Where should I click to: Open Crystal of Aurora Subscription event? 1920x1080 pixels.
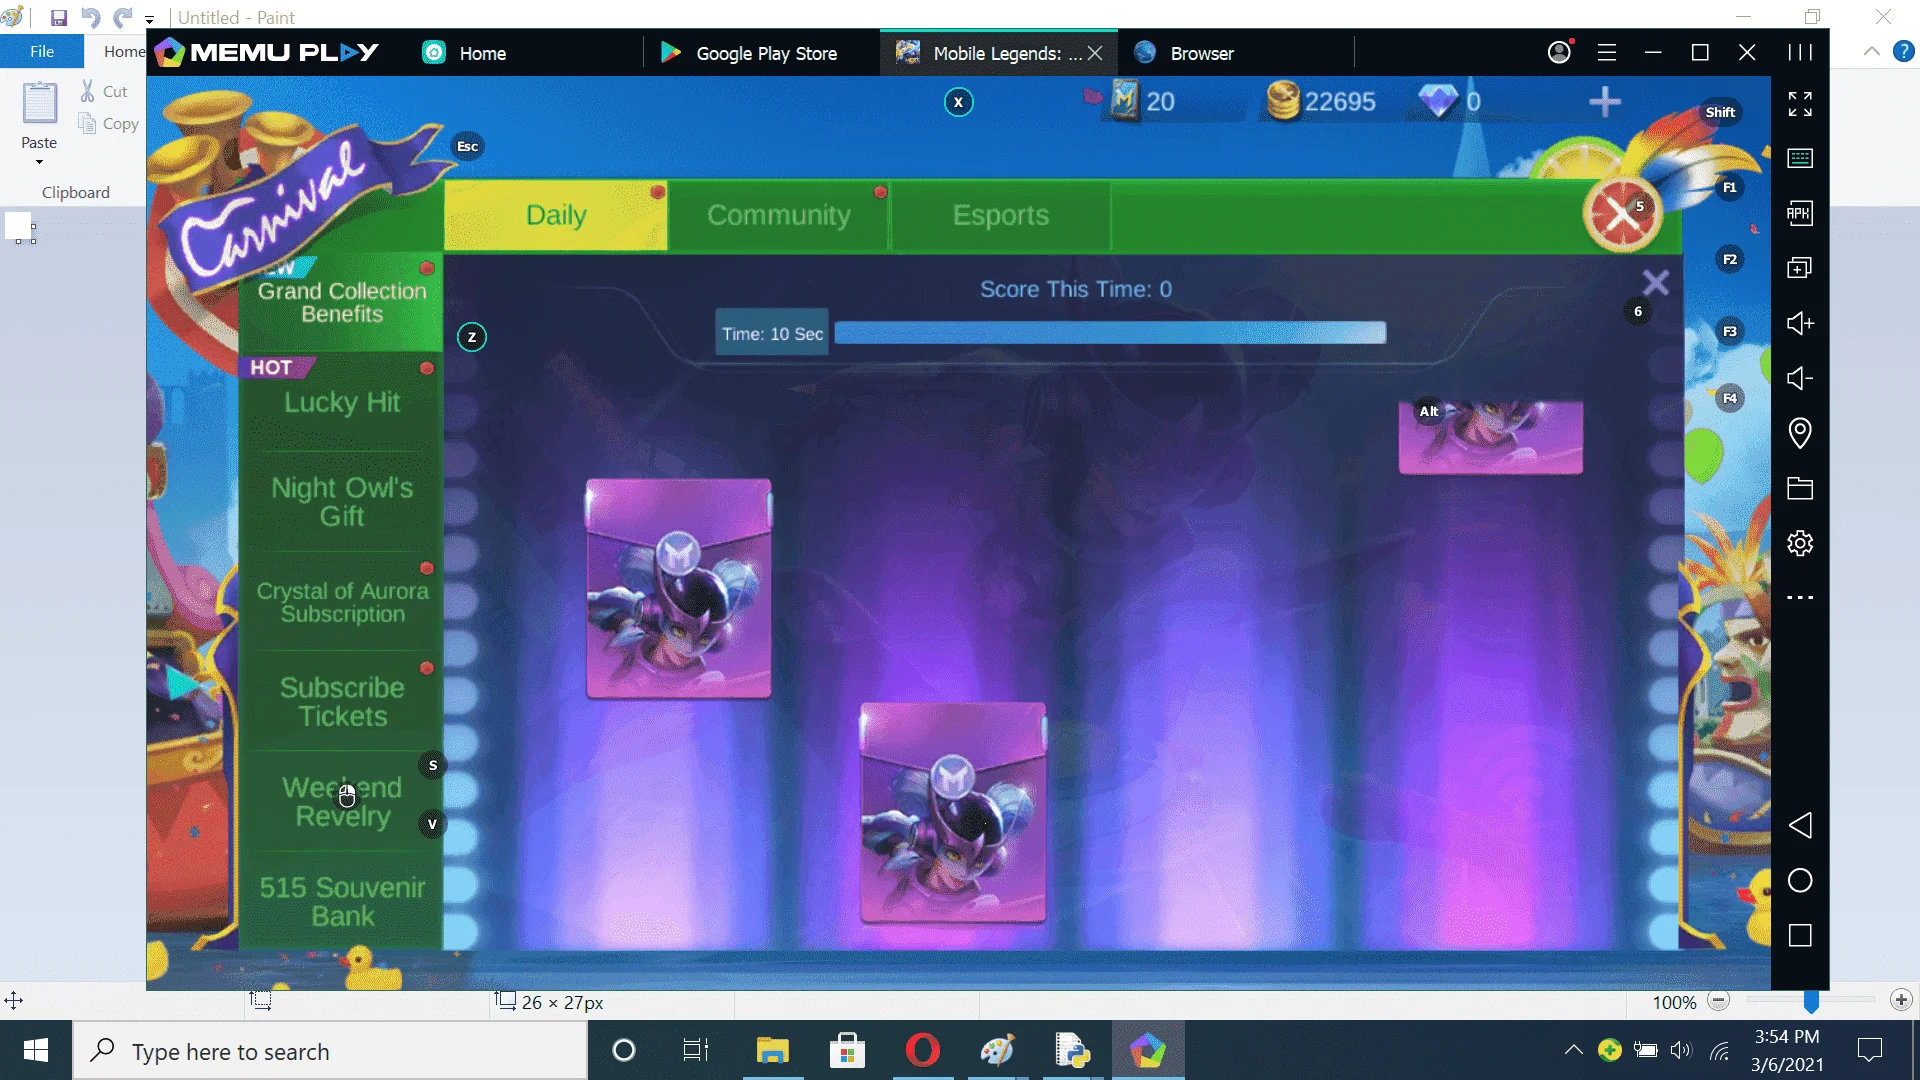pos(342,602)
